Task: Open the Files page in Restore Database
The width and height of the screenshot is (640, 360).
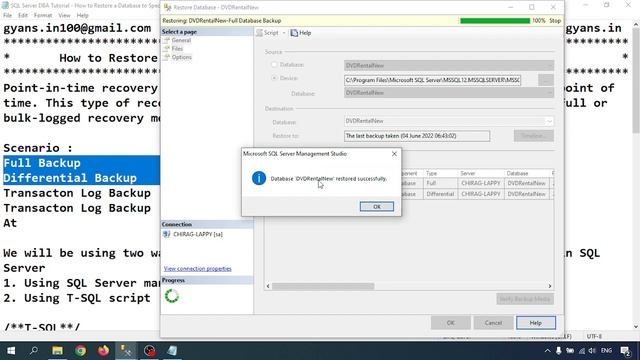Action: [x=177, y=49]
